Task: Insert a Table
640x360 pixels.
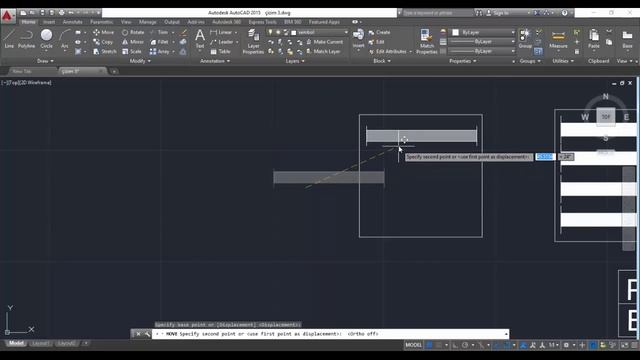Action: (x=221, y=52)
